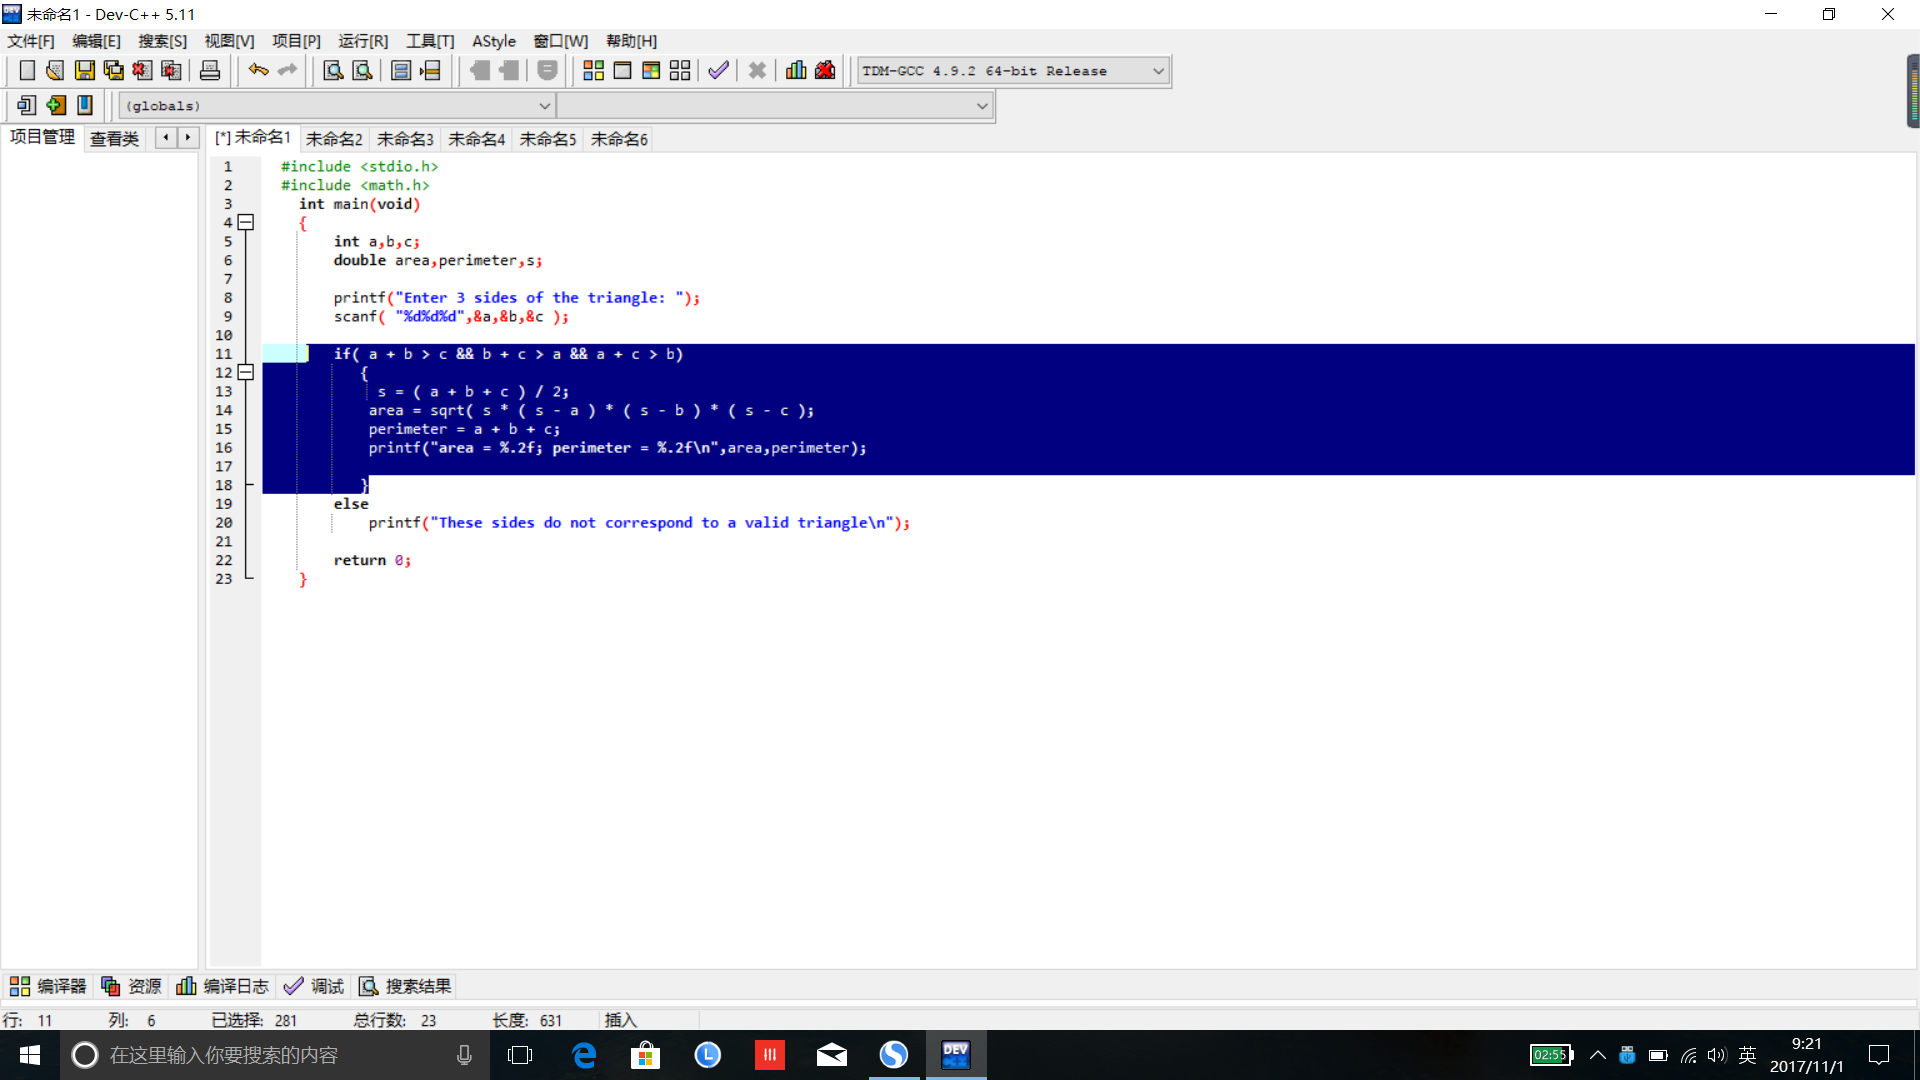Viewport: 1920px width, 1080px height.
Task: Open the 窗口[W] menu
Action: (x=560, y=41)
